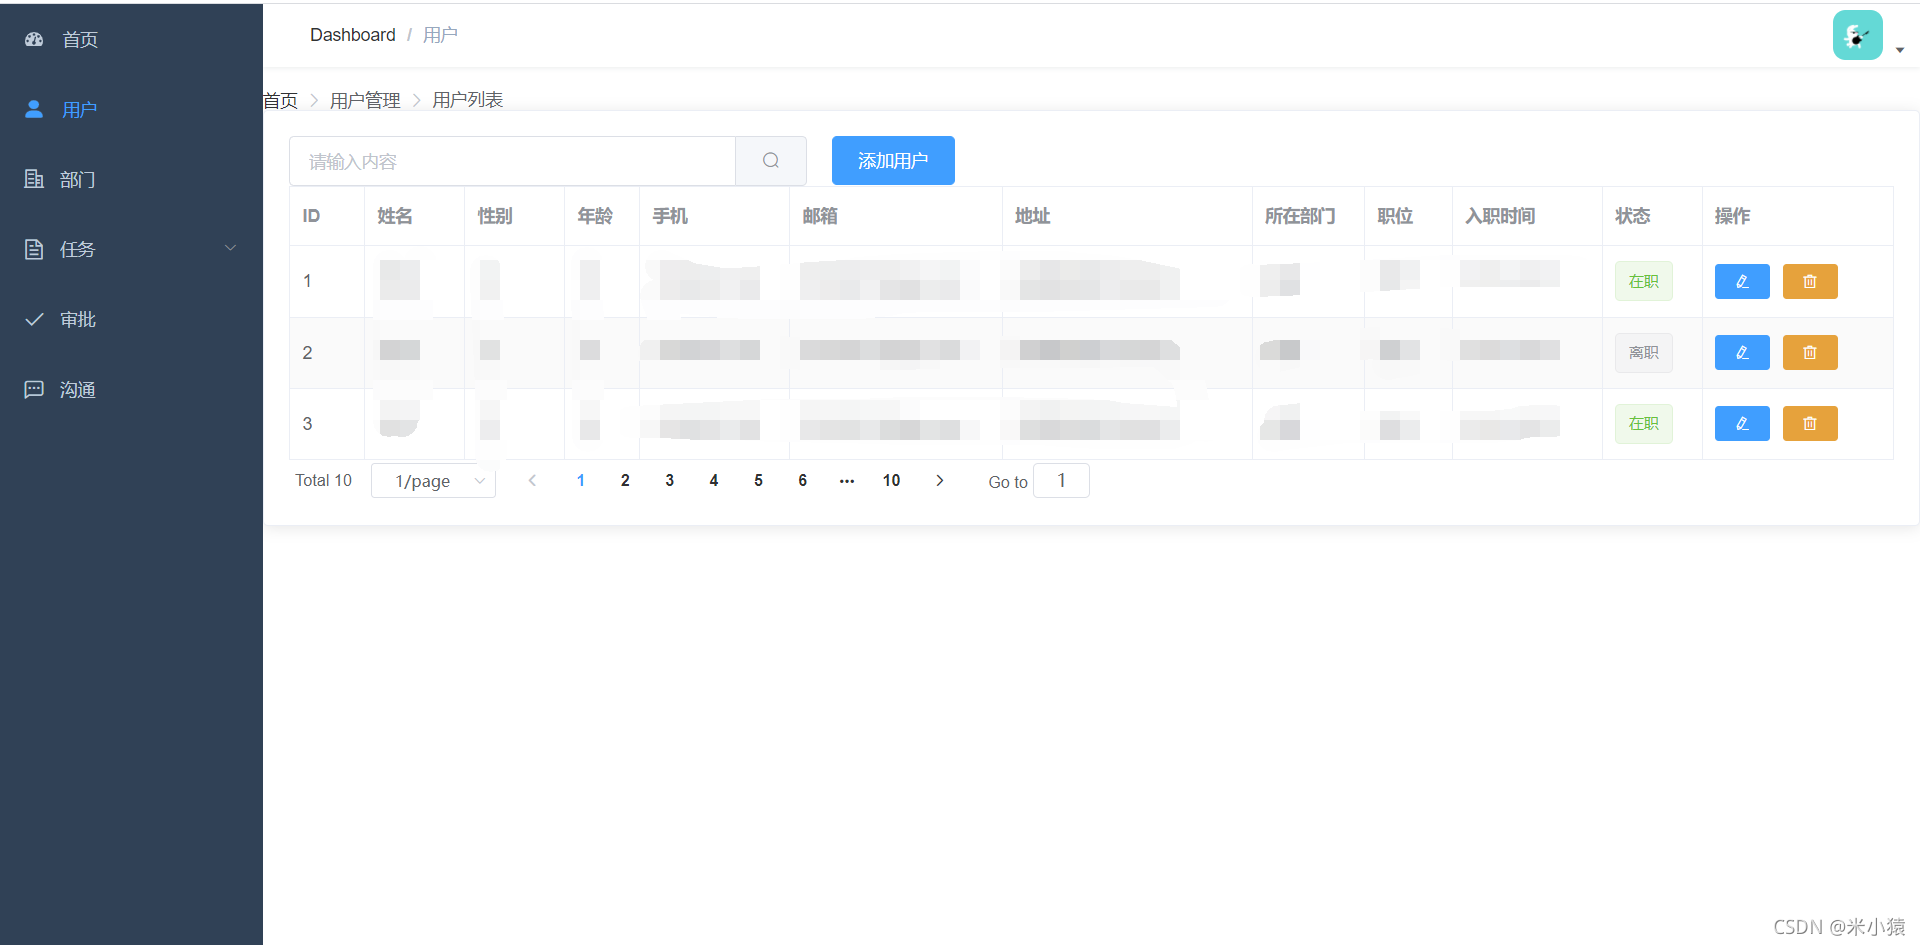Select the 审批 approval checkmark icon
The image size is (1920, 945).
click(x=33, y=319)
